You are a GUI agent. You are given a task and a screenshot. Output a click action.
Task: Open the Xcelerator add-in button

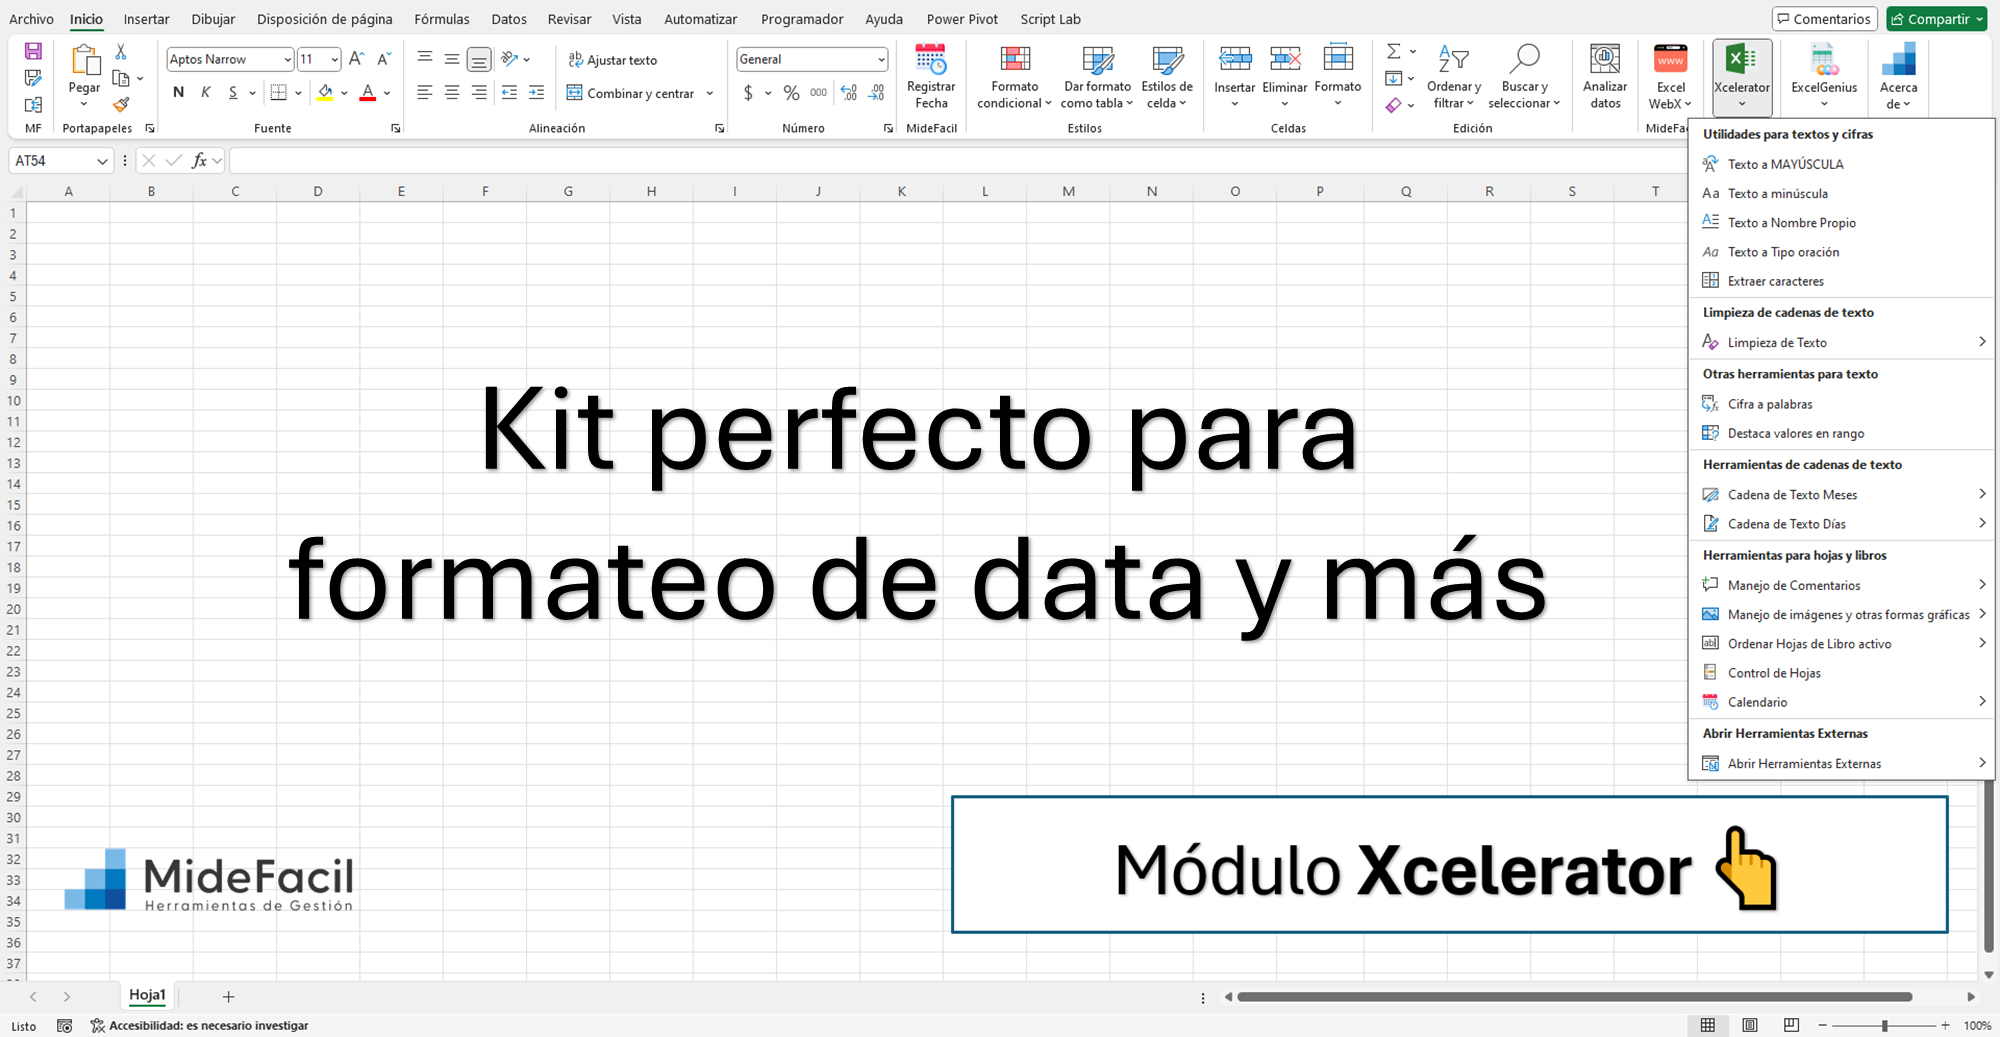[1741, 76]
